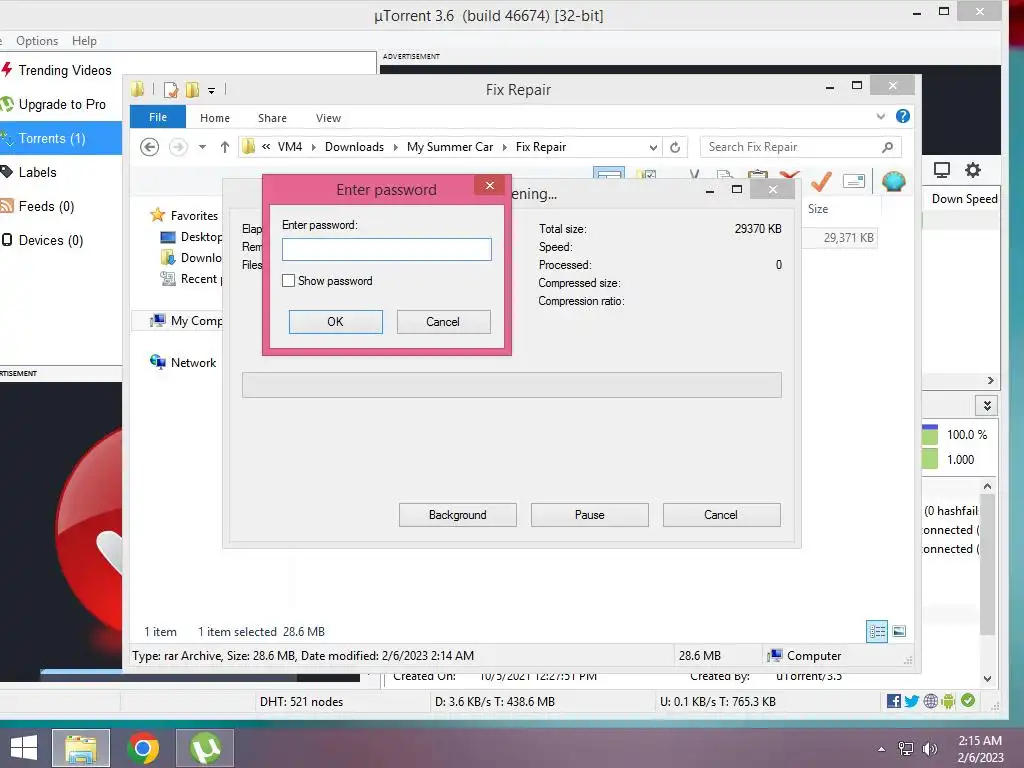Click the extraction progress bar
This screenshot has width=1024, height=768.
tap(511, 385)
